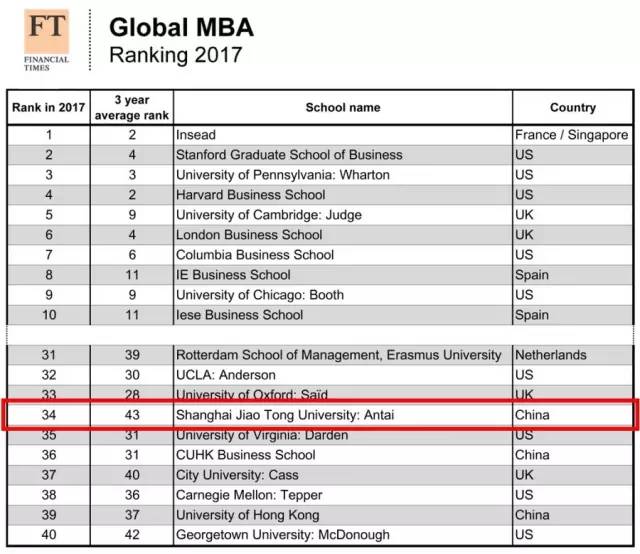
Task: Click the IE Business School entry
Action: pyautogui.click(x=231, y=275)
